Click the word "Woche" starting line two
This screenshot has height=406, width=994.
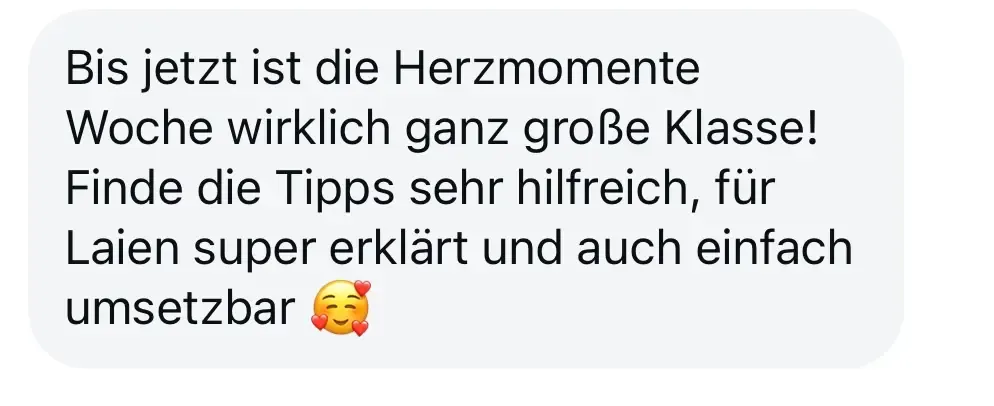pyautogui.click(x=139, y=128)
